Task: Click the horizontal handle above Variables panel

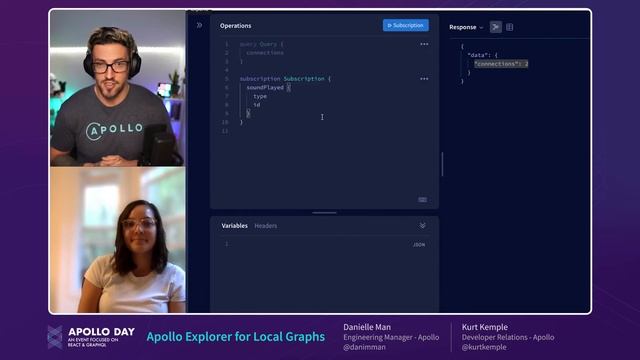Action: (x=324, y=213)
